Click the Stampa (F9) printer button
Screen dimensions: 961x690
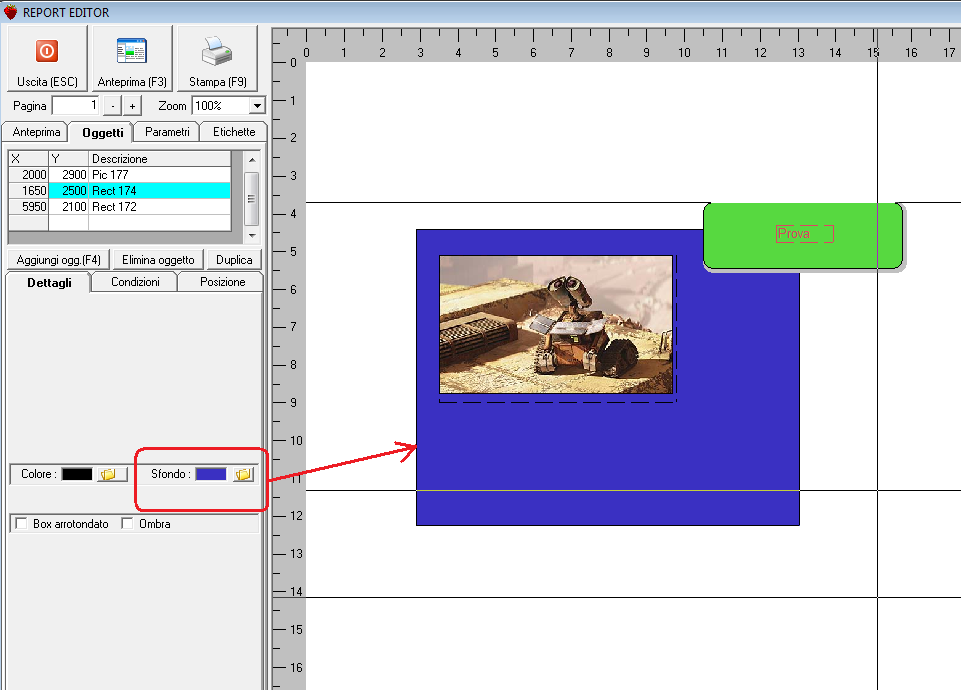[x=218, y=58]
